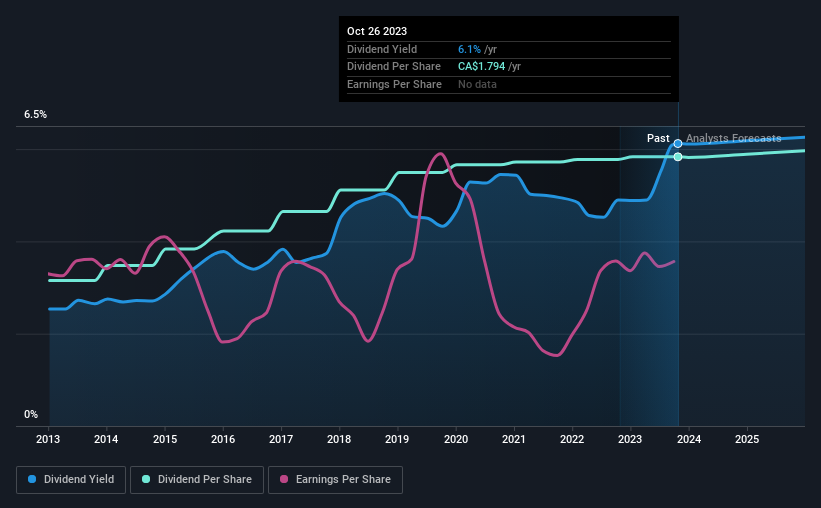Select the blue Dividend Yield data point marker

pyautogui.click(x=678, y=143)
